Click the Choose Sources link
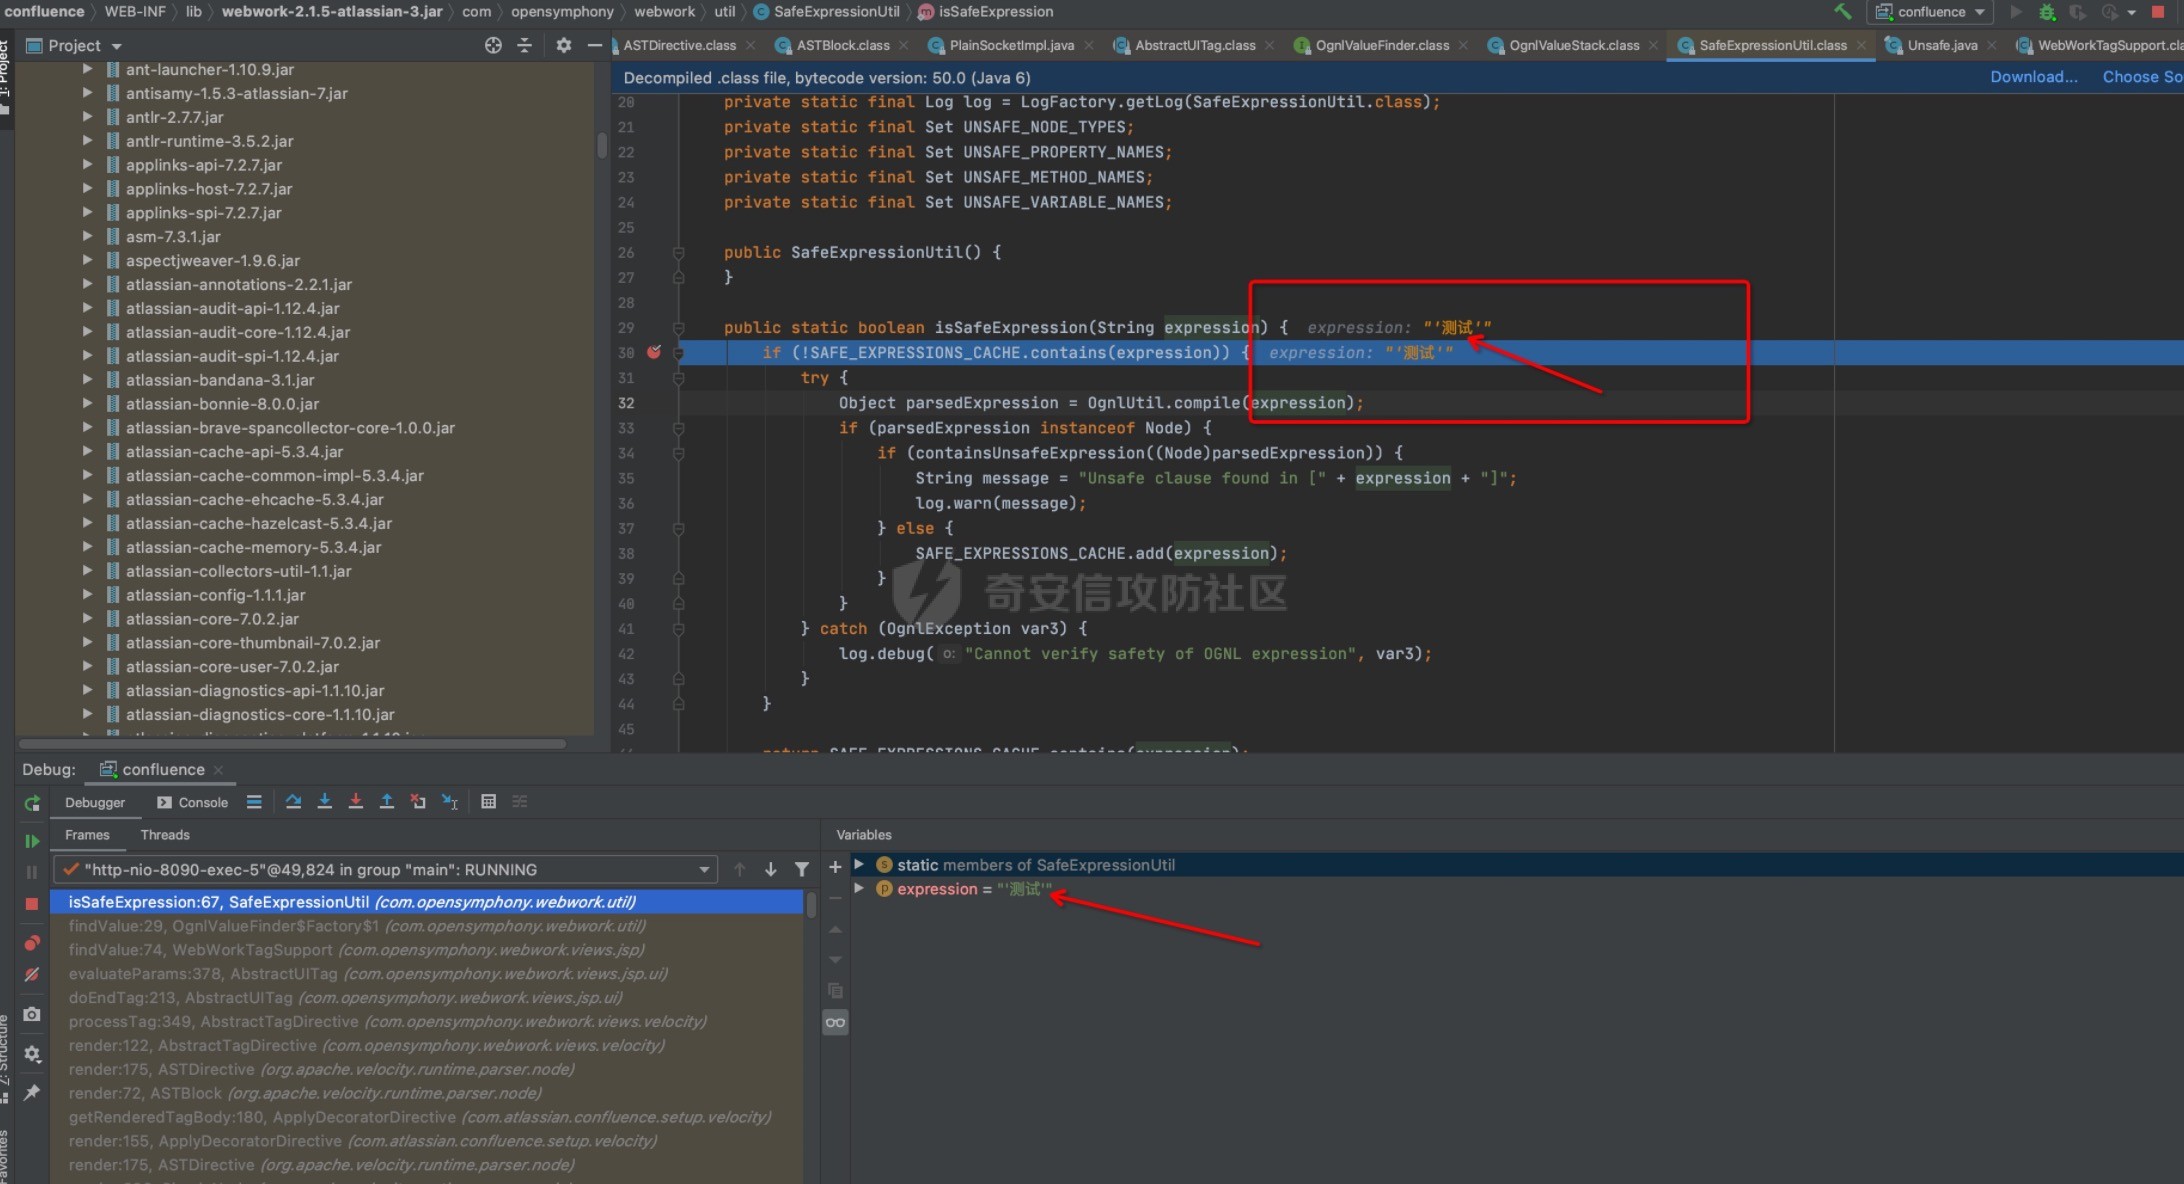2184x1184 pixels. (x=2142, y=77)
